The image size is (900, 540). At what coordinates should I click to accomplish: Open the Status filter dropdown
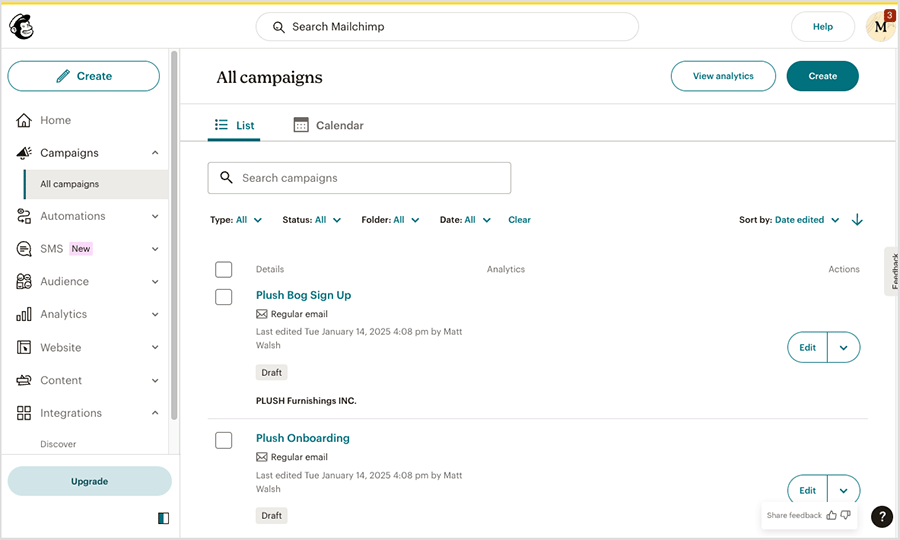pyautogui.click(x=312, y=220)
